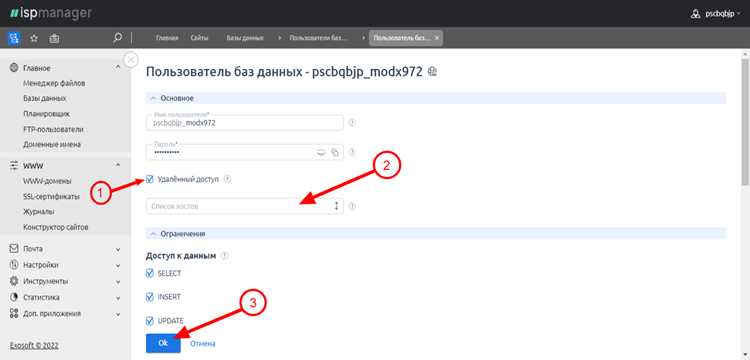
Task: Open SSL-сертификаты in sidebar
Action: pyautogui.click(x=51, y=196)
